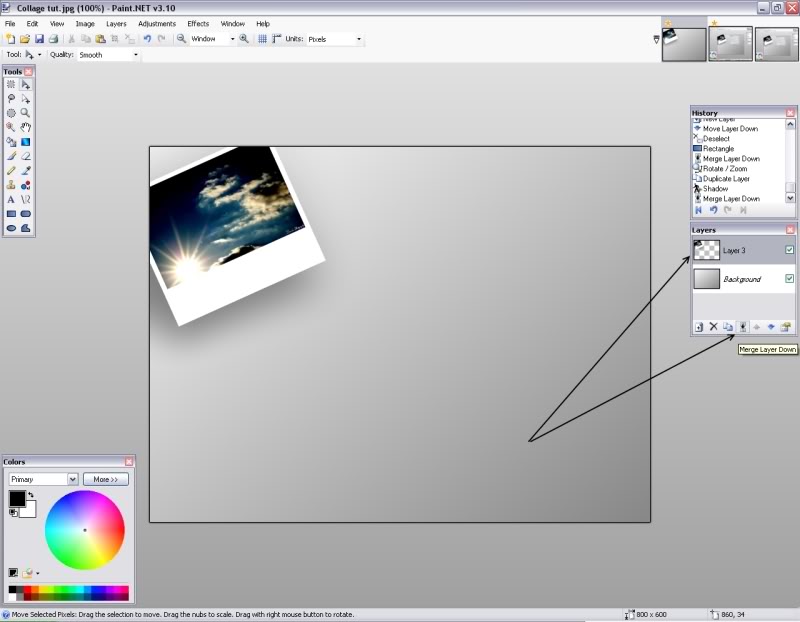The height and width of the screenshot is (622, 800).
Task: Select the Gradient tool
Action: point(26,142)
